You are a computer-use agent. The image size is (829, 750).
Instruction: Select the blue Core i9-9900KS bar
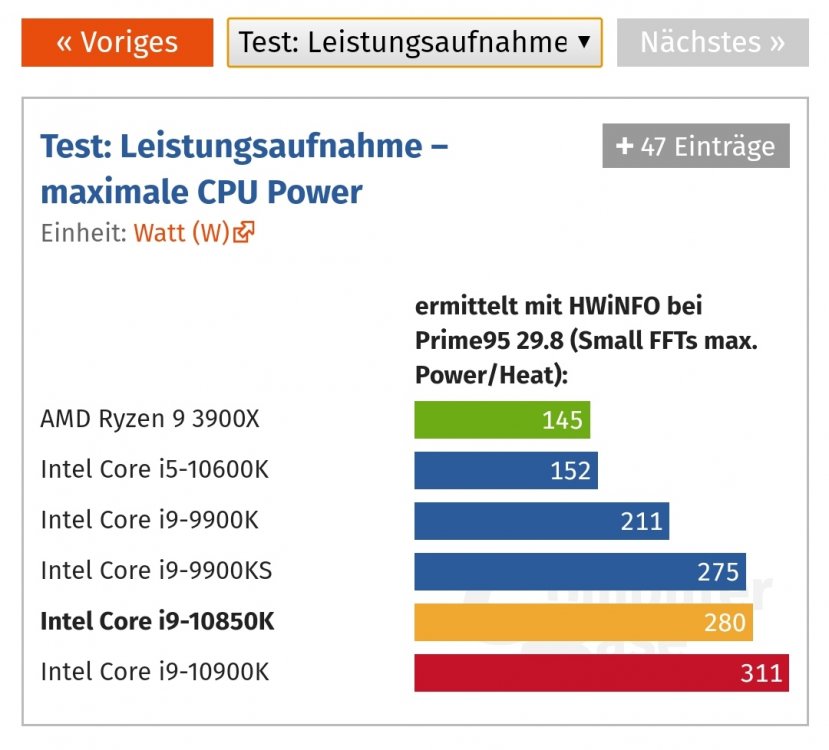click(580, 571)
